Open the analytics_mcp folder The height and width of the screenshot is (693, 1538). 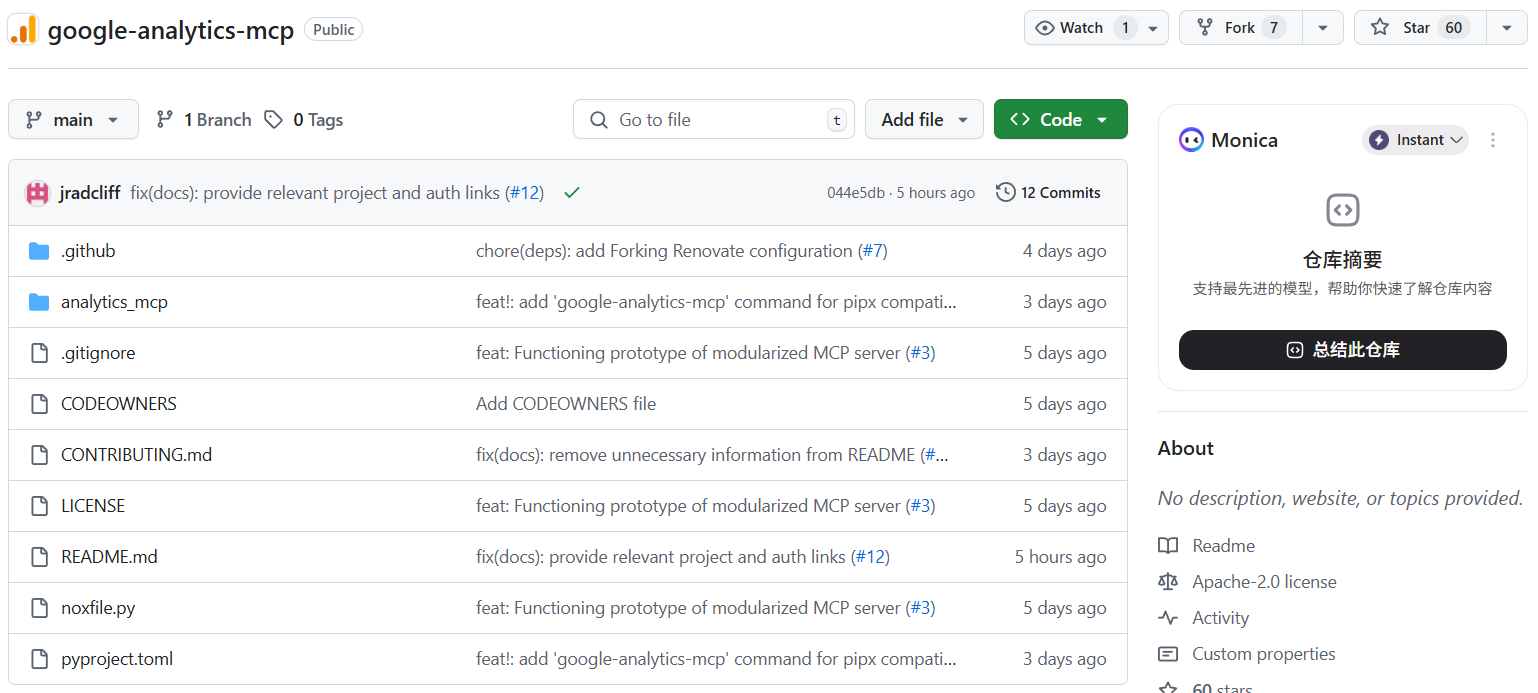pos(114,302)
